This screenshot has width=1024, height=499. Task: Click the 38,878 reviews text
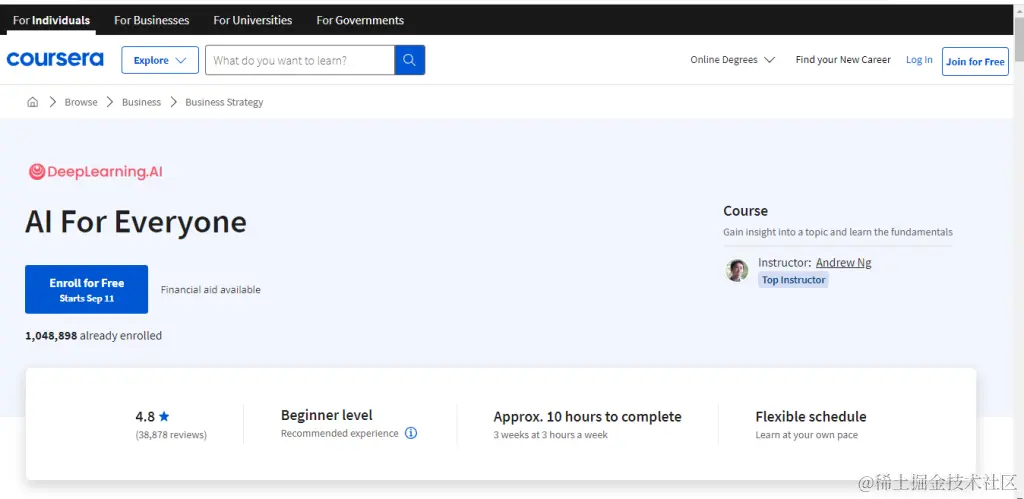click(x=171, y=434)
